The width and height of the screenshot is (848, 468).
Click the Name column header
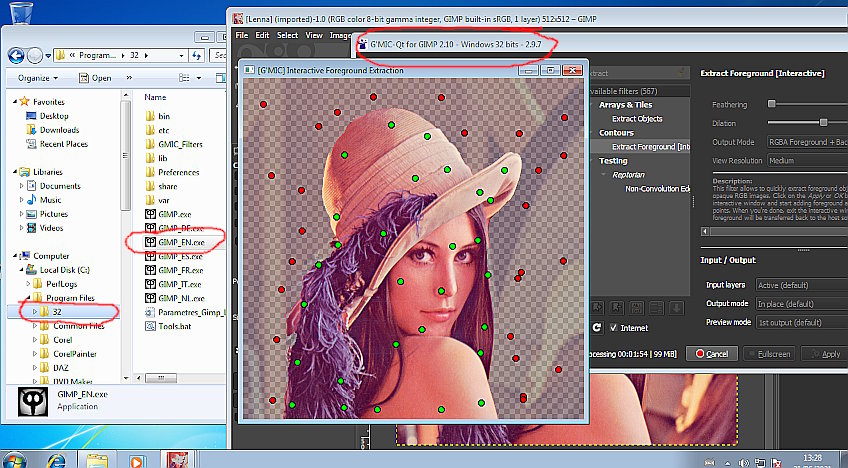pos(155,97)
